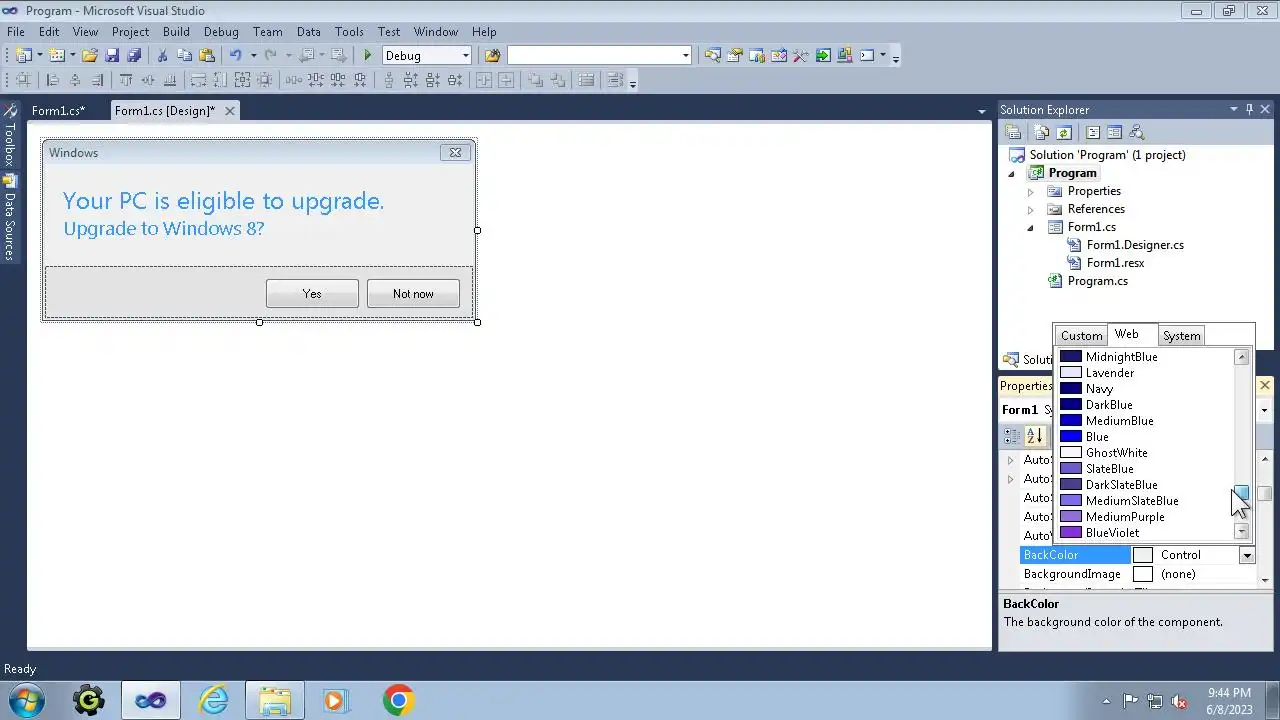Viewport: 1280px width, 720px height.
Task: Open the Build menu
Action: click(x=176, y=32)
